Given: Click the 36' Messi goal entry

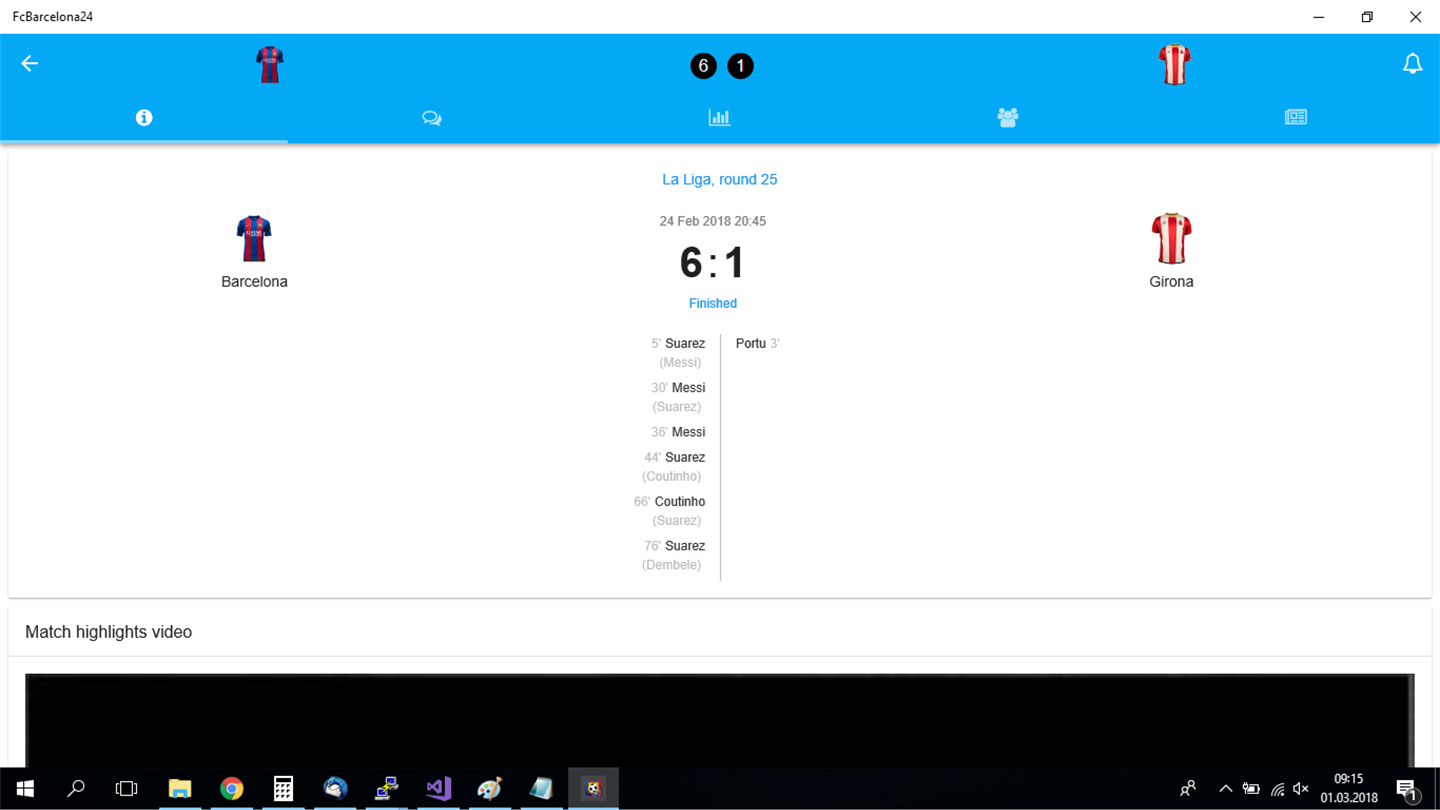Looking at the screenshot, I should [x=678, y=432].
